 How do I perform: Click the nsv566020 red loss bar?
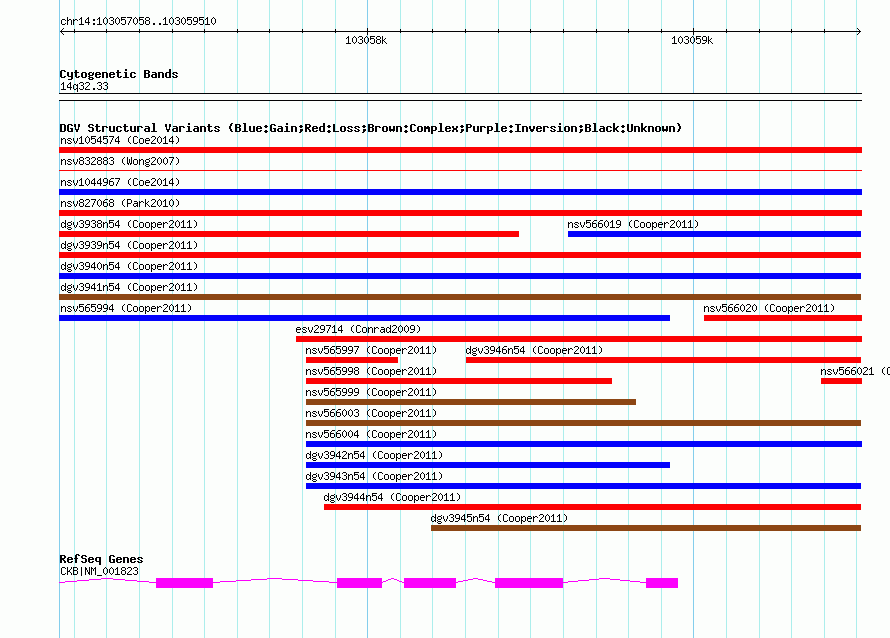point(783,318)
